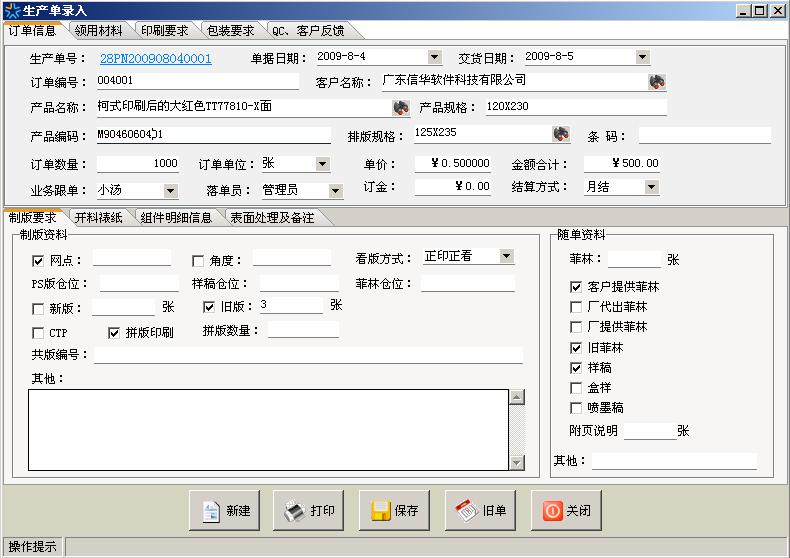Screen dimensions: 790x558
Task: Switch to the 印刷要求 tab
Action: pyautogui.click(x=165, y=31)
